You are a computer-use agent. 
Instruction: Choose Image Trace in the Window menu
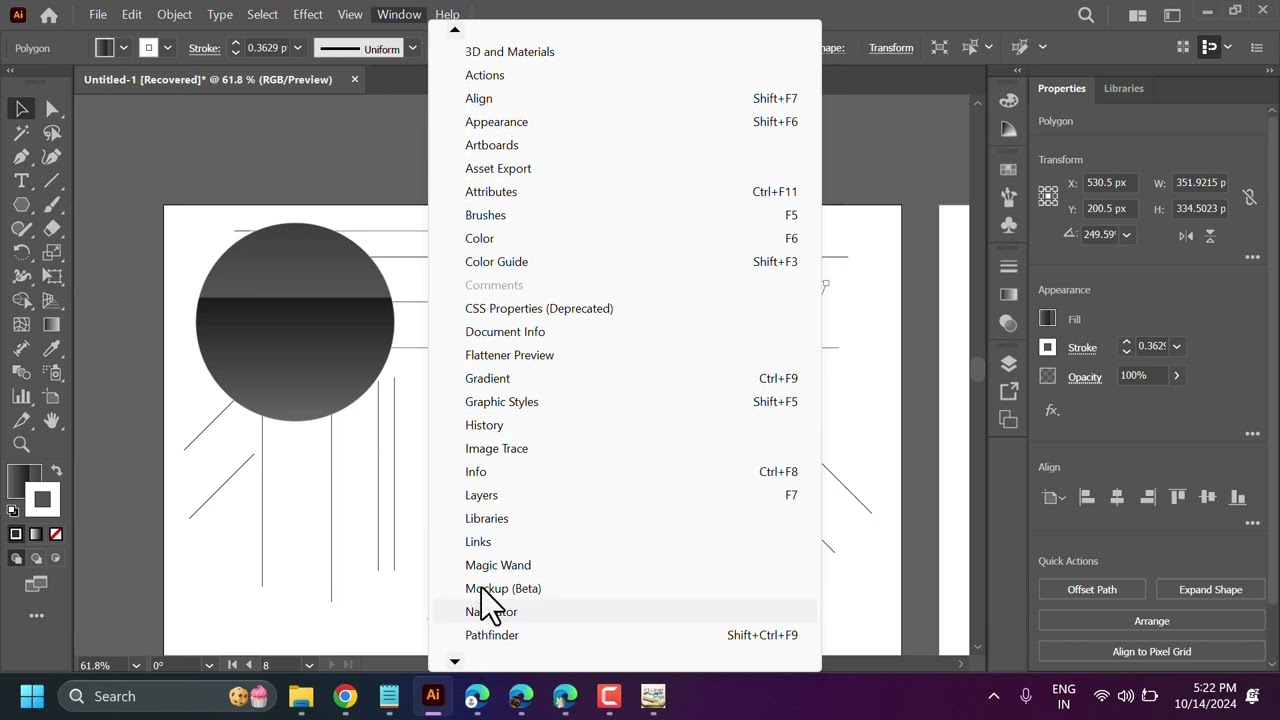[625, 448]
